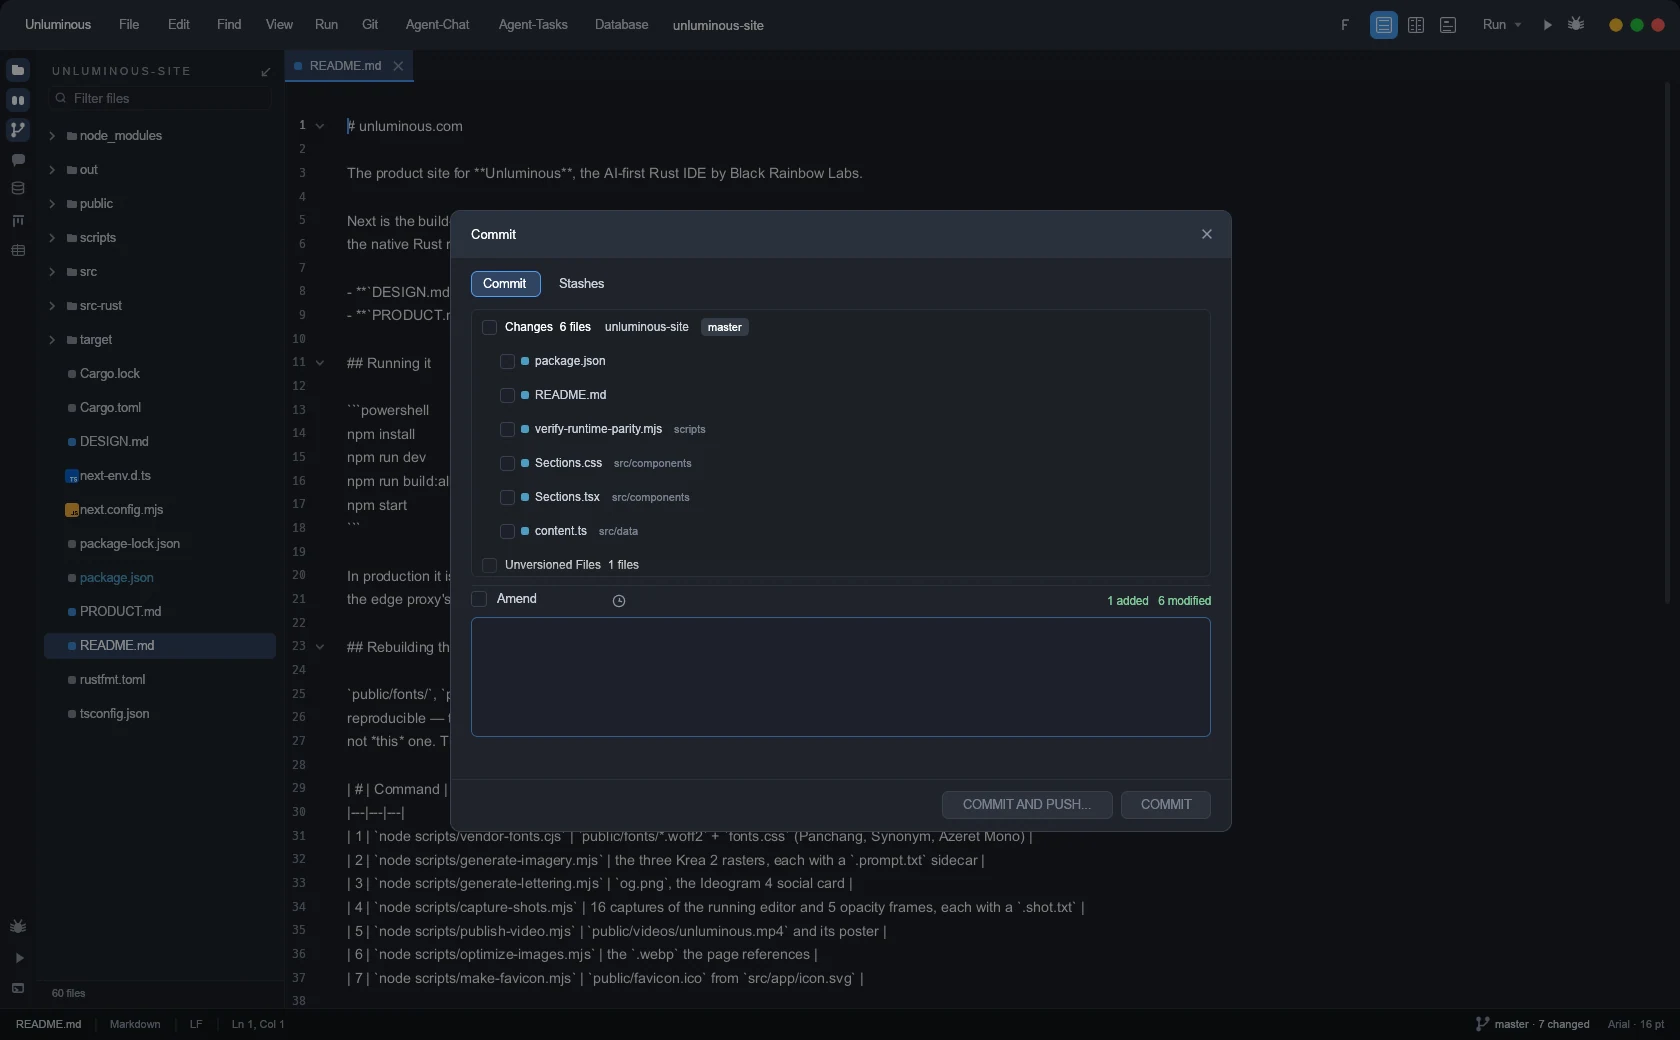Image resolution: width=1680 pixels, height=1040 pixels.
Task: Select the split two-column layout icon
Action: coord(1416,25)
